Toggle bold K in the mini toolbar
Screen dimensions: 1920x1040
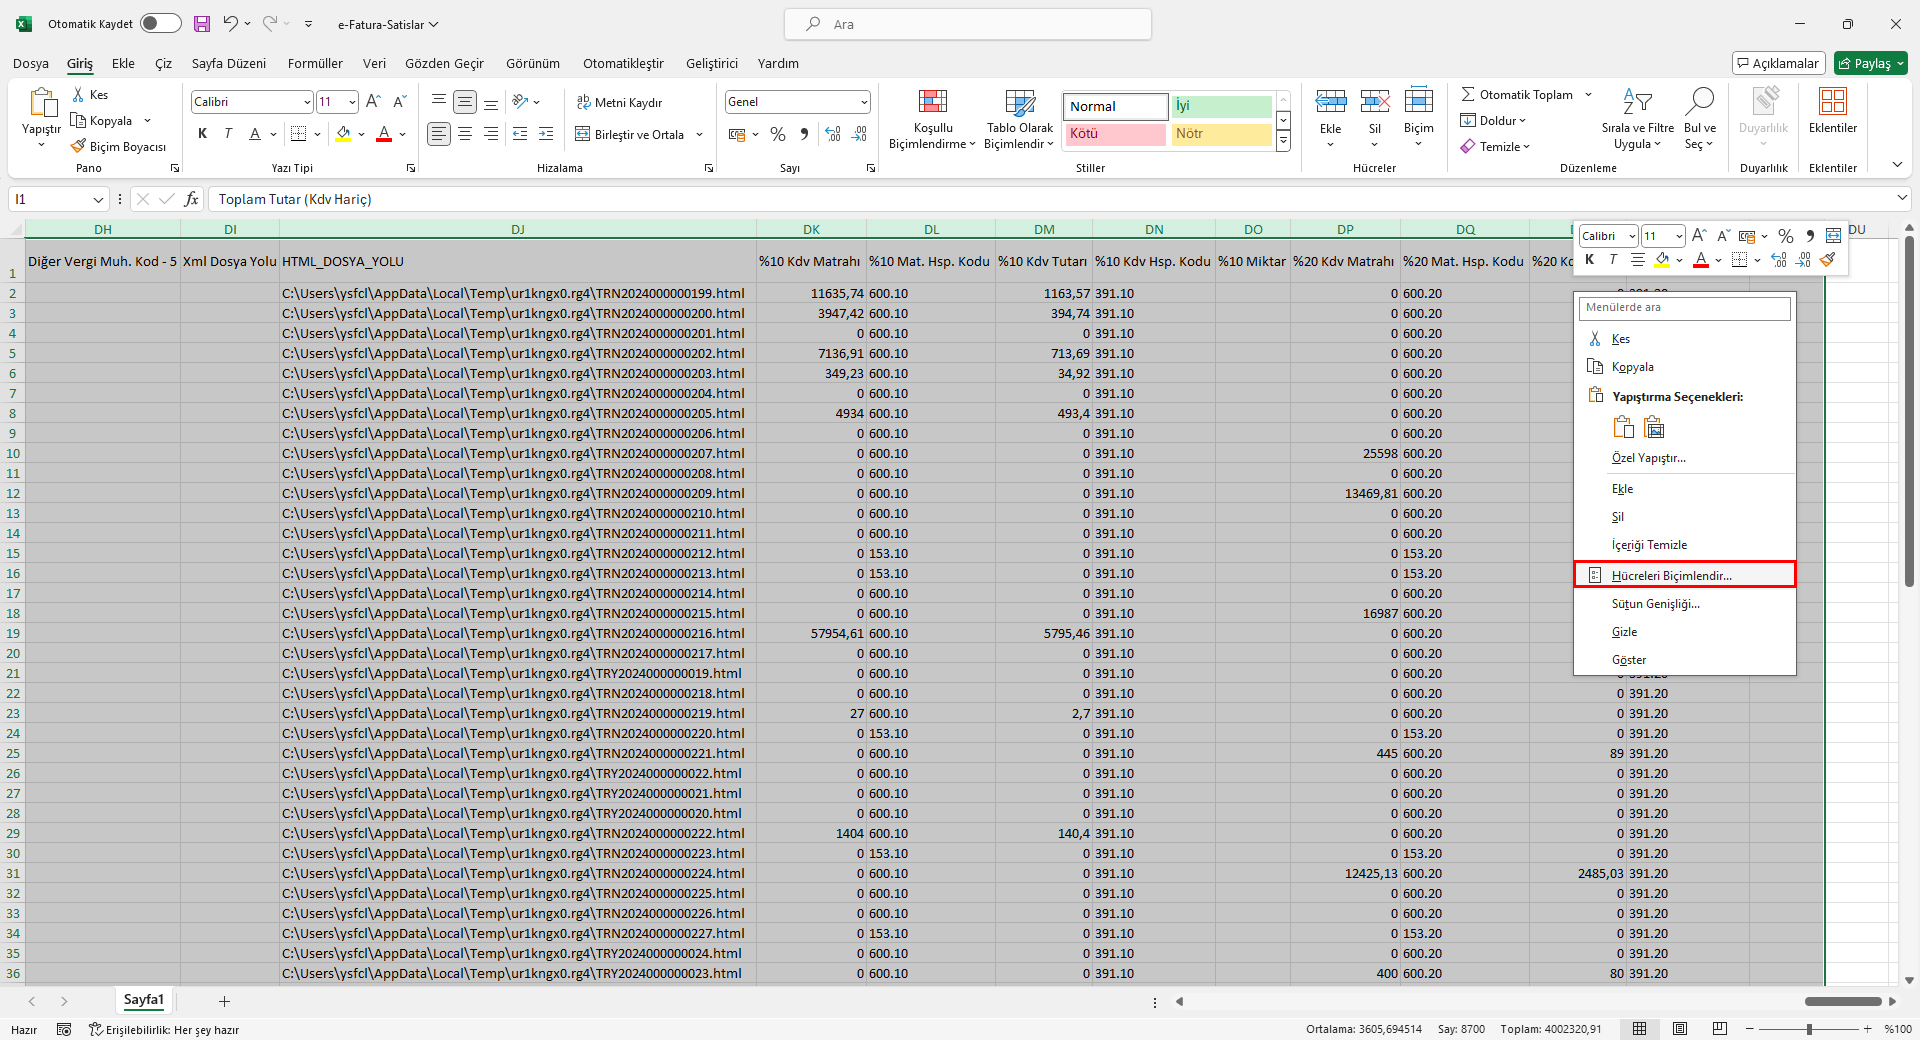pyautogui.click(x=1590, y=260)
